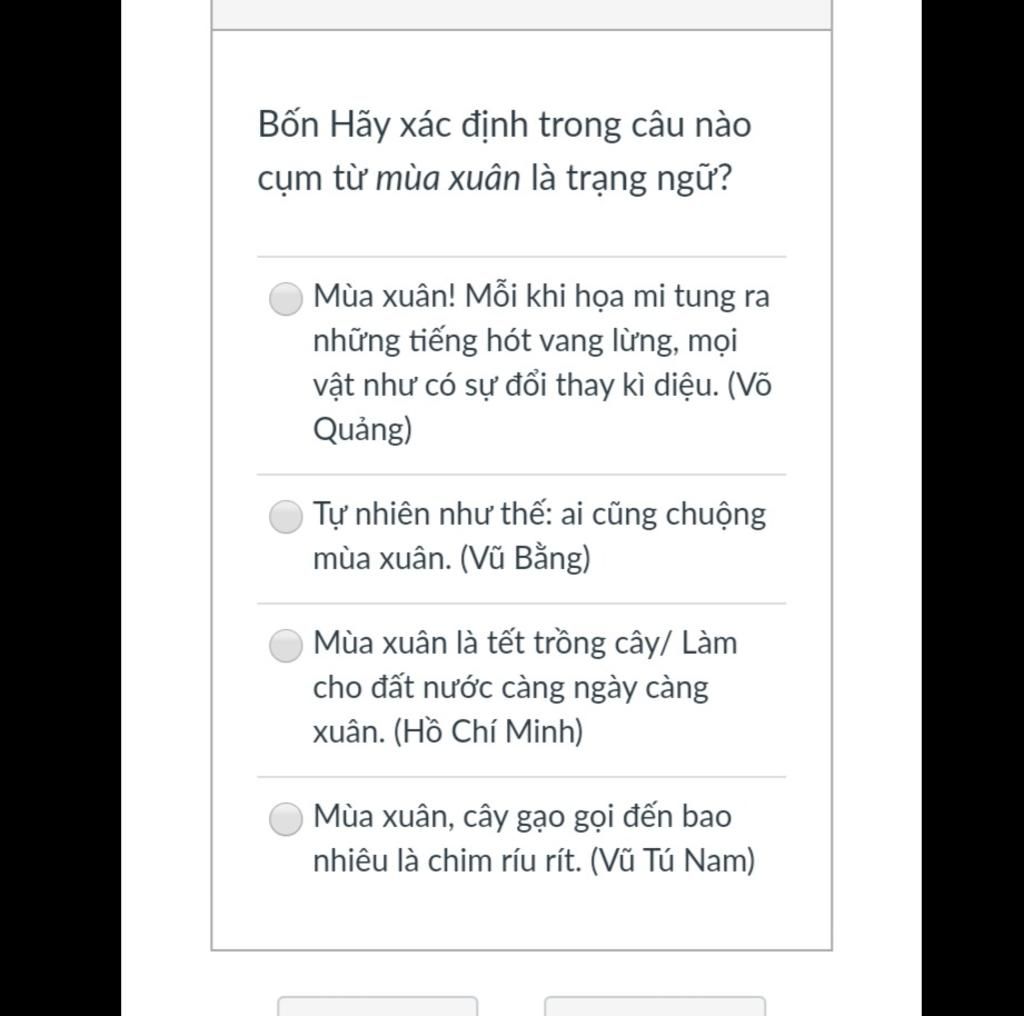Click the word "Bốn" at the question start
Screen dimensions: 1024x1016
[289, 126]
